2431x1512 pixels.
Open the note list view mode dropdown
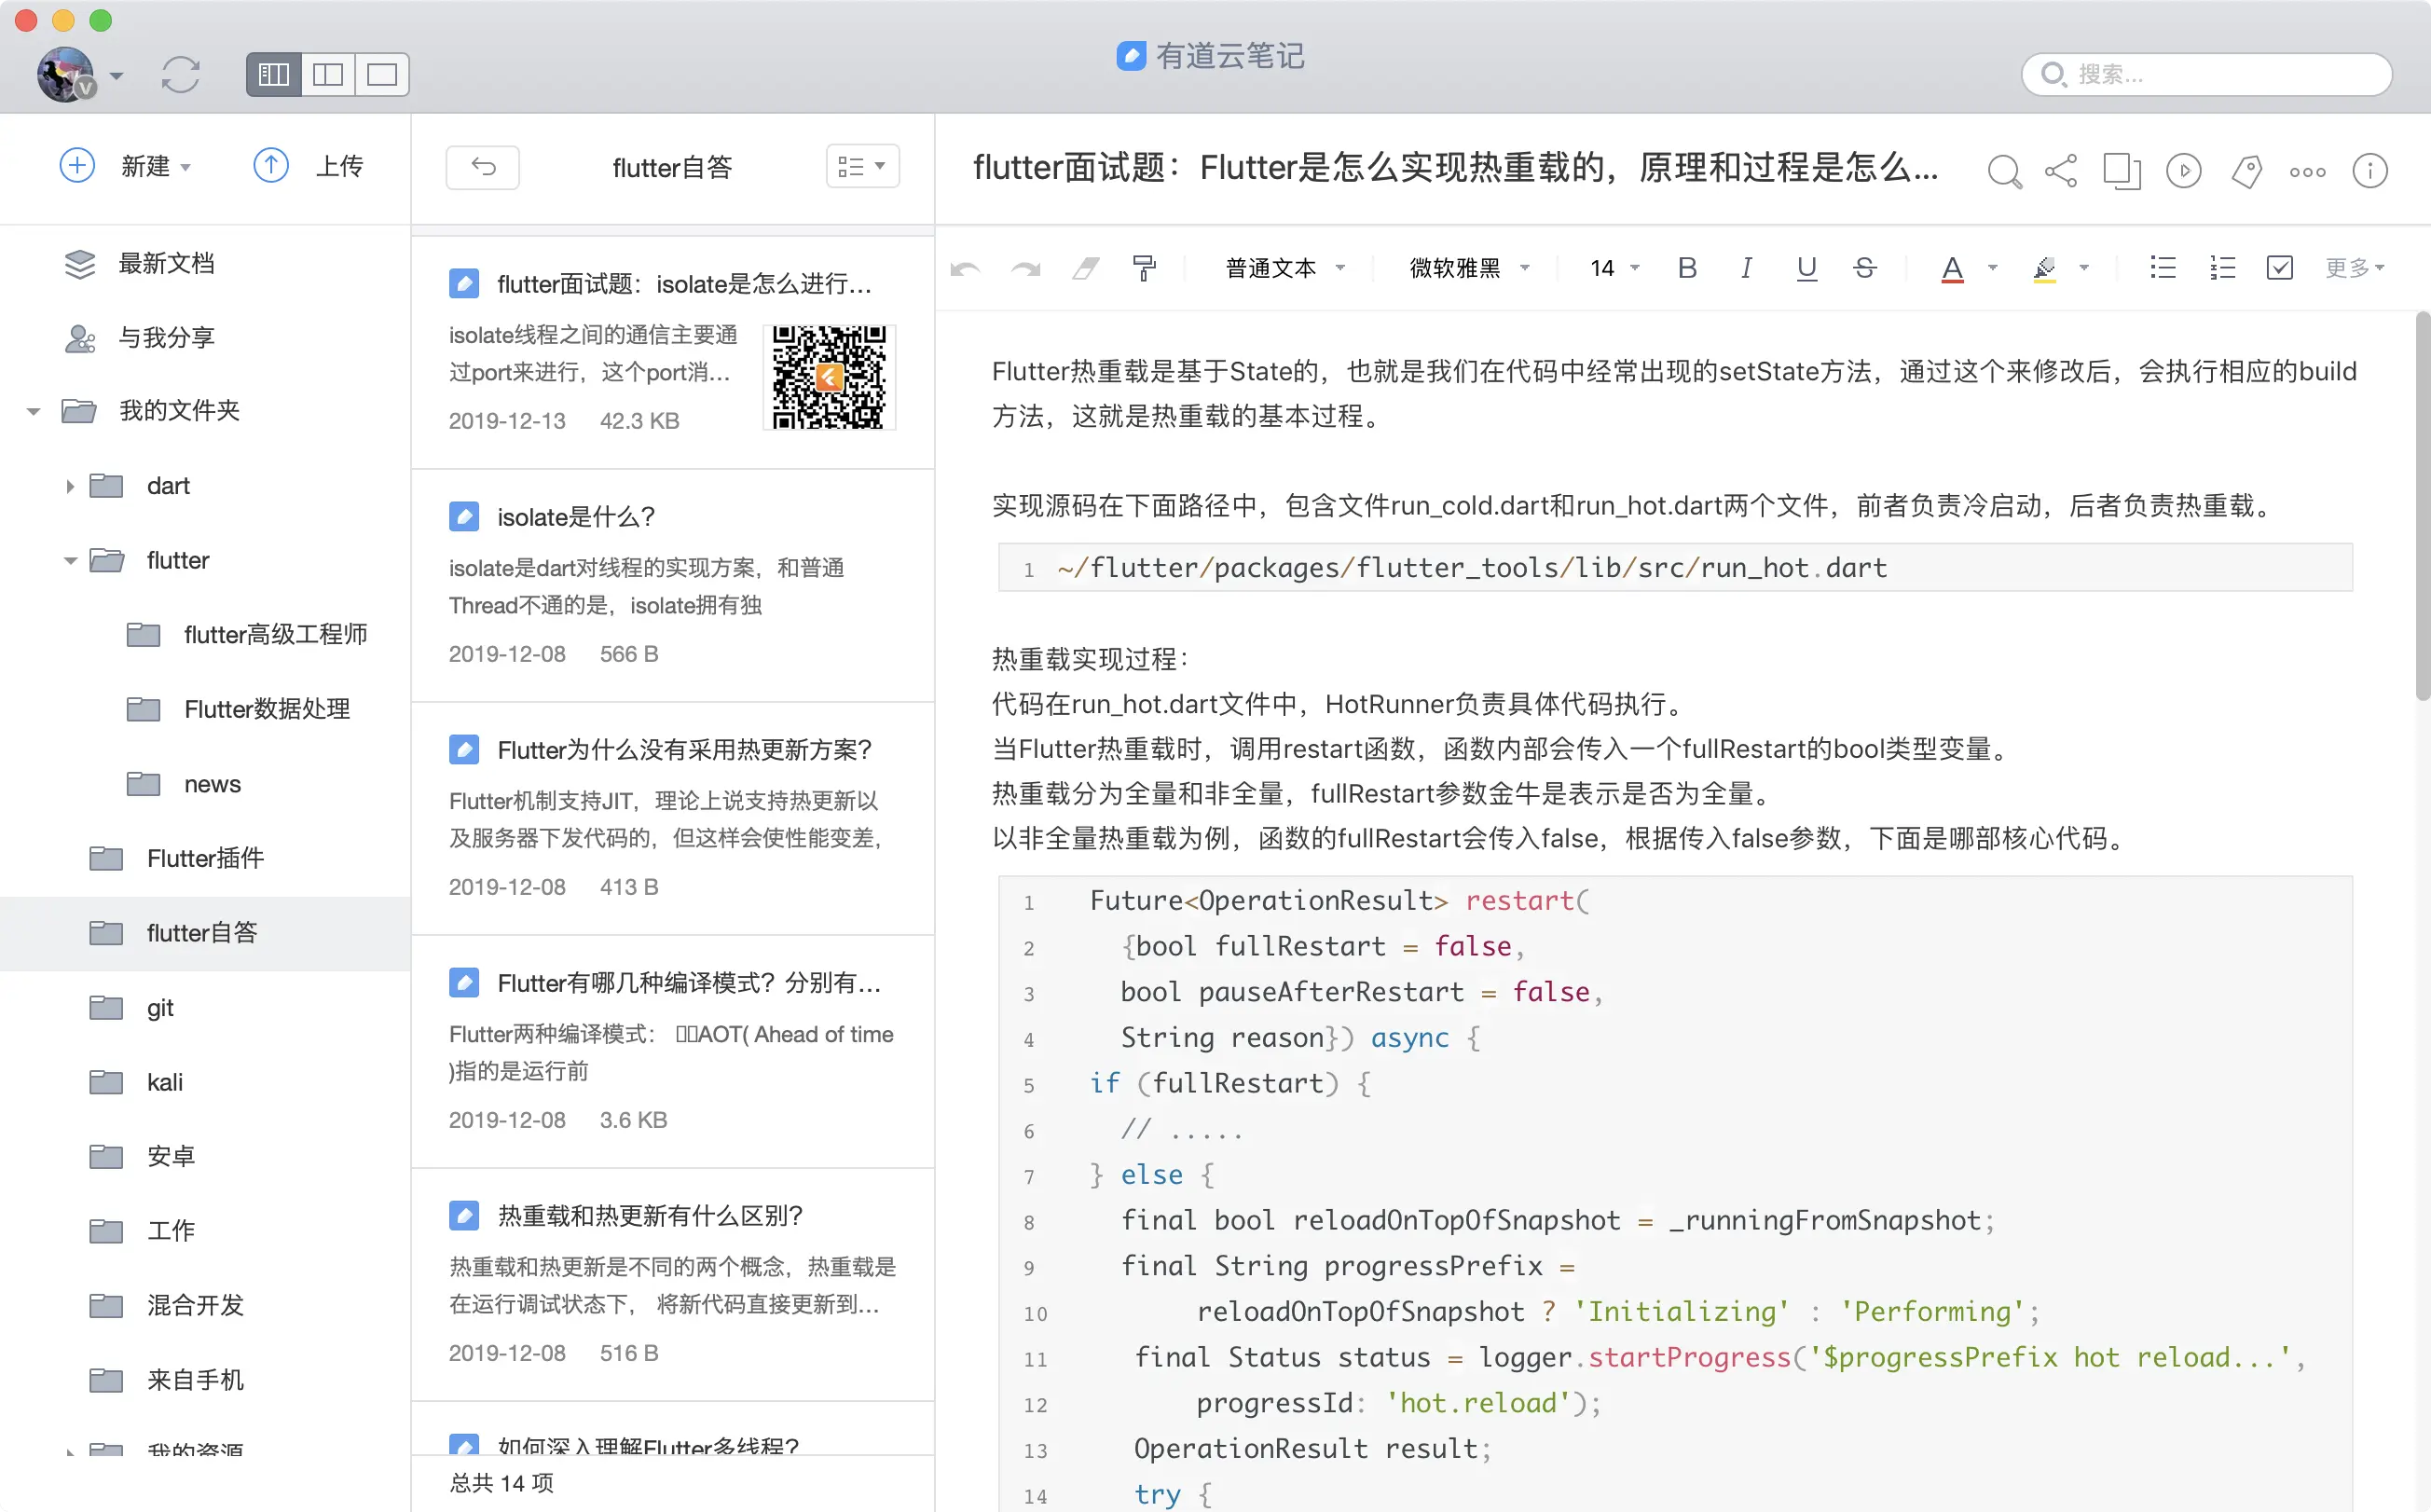(x=862, y=167)
